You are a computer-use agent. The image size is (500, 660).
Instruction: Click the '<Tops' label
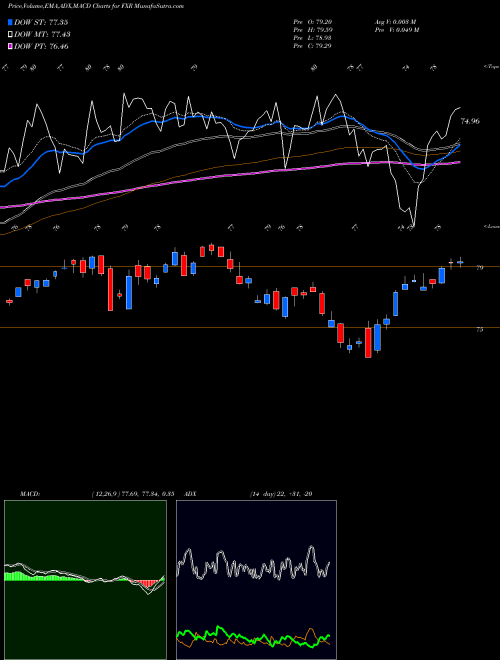click(x=491, y=67)
